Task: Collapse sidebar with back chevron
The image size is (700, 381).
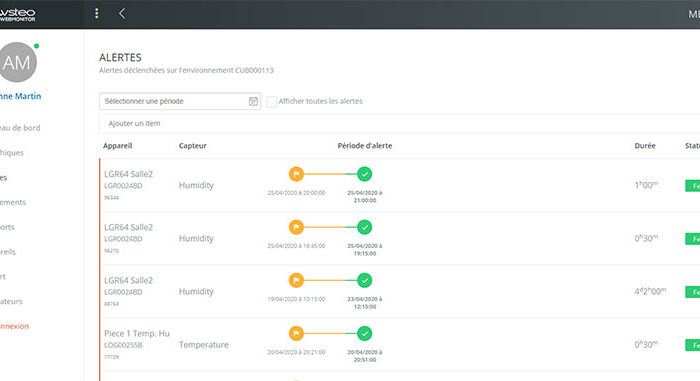Action: tap(121, 13)
